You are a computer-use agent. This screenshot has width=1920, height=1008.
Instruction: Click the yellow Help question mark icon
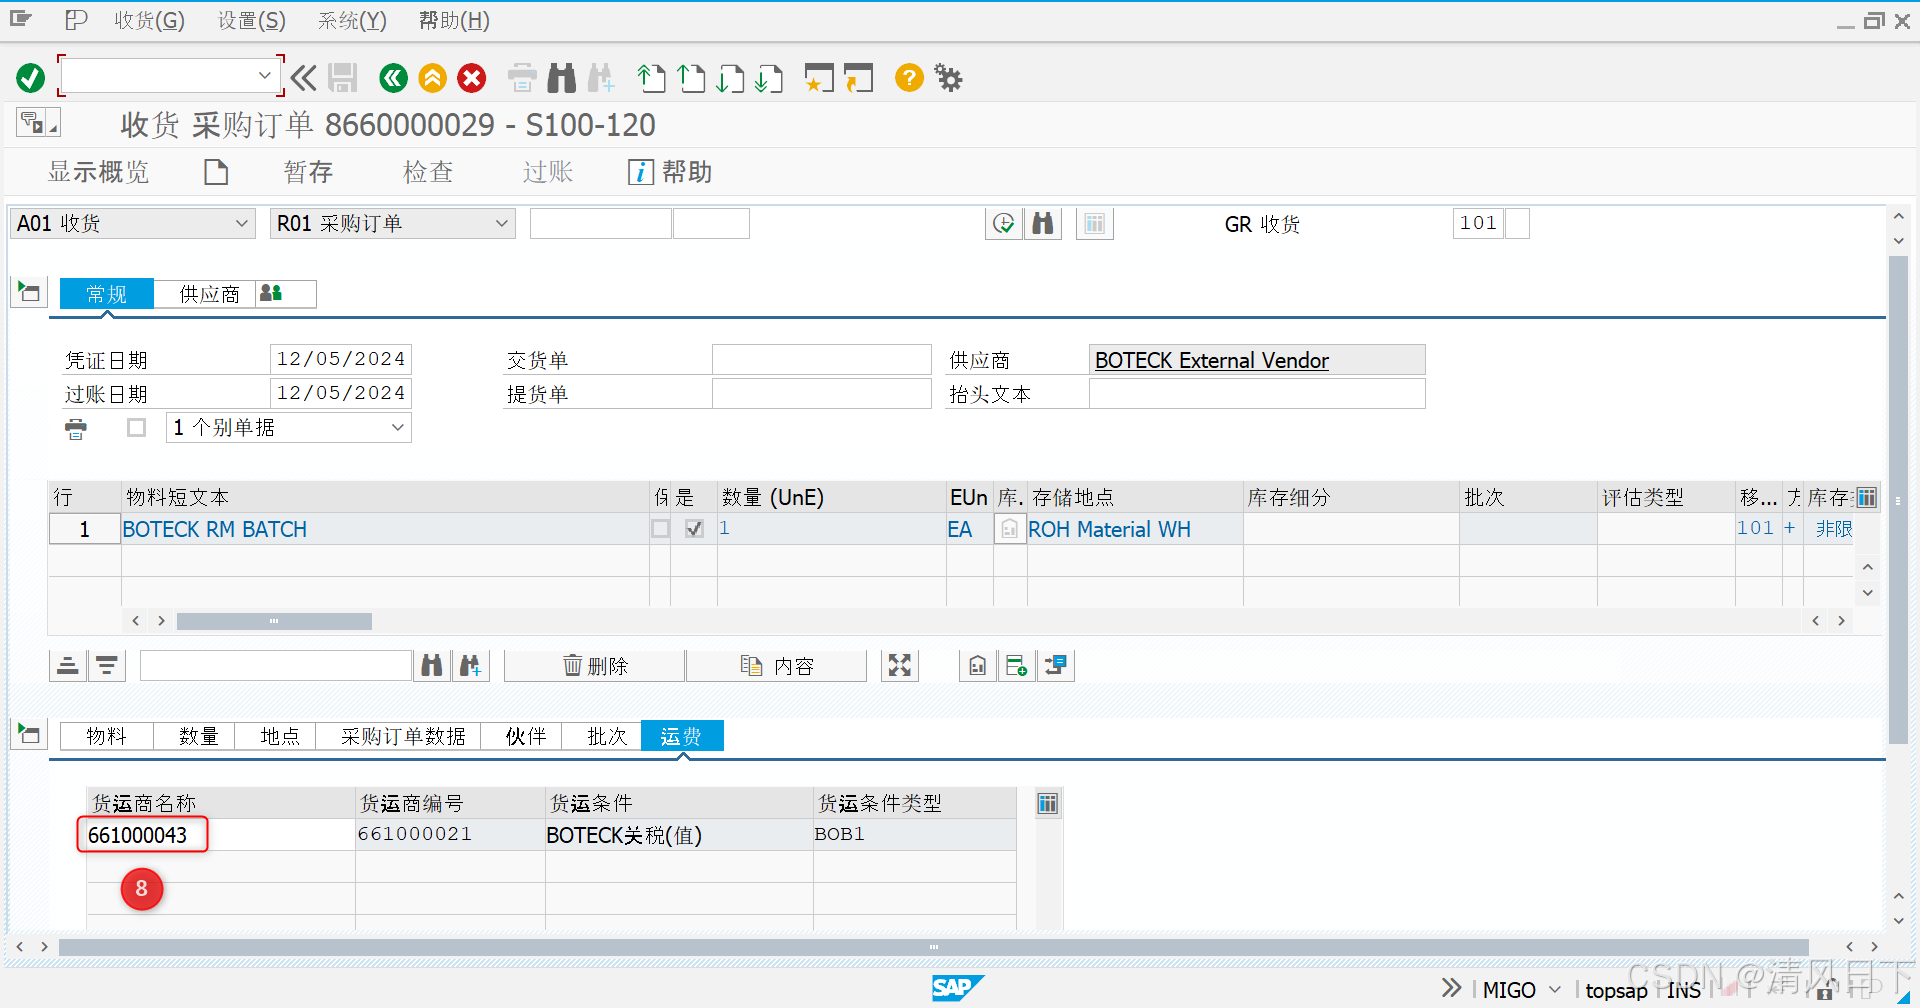[909, 77]
